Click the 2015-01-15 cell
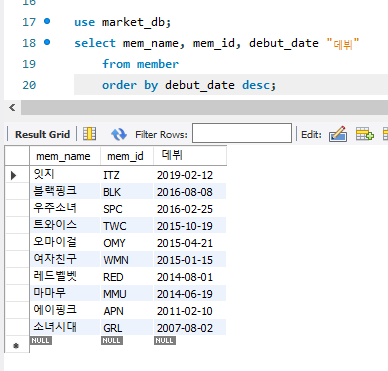Screen dimensions: 388x371 point(190,260)
